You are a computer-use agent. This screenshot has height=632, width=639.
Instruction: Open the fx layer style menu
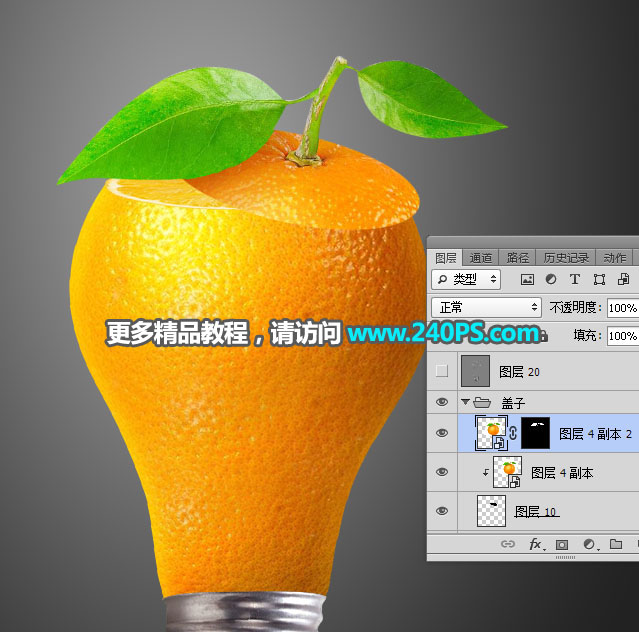[535, 544]
